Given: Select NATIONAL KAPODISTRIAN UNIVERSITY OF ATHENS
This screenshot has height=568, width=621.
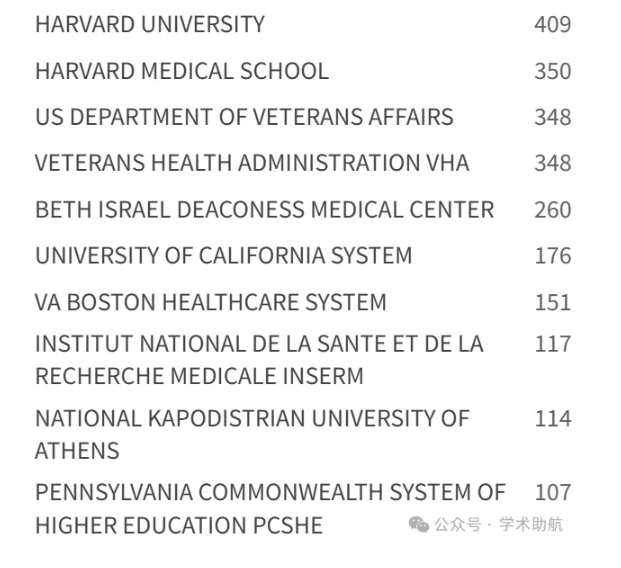Looking at the screenshot, I should pos(252,435).
